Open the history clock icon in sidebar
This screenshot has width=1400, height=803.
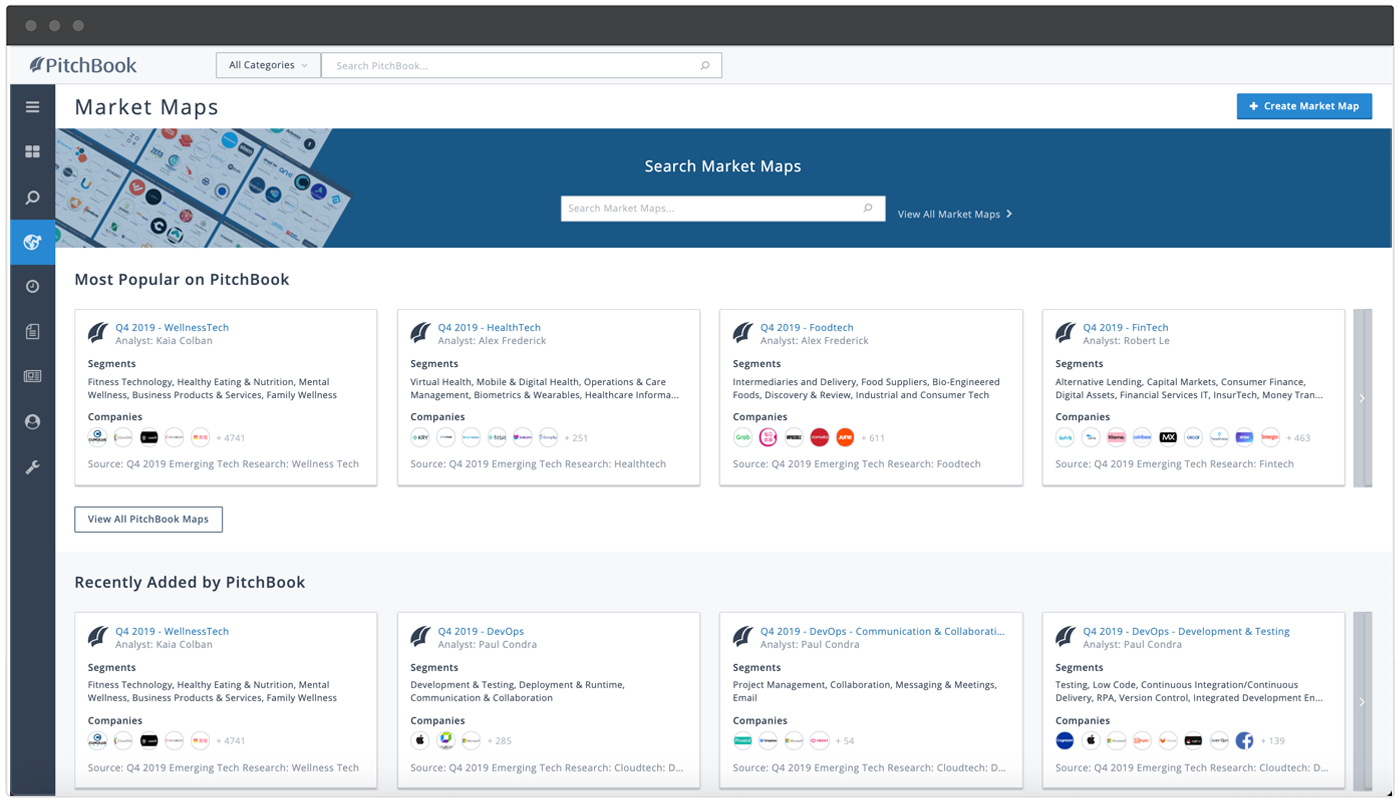tap(32, 287)
